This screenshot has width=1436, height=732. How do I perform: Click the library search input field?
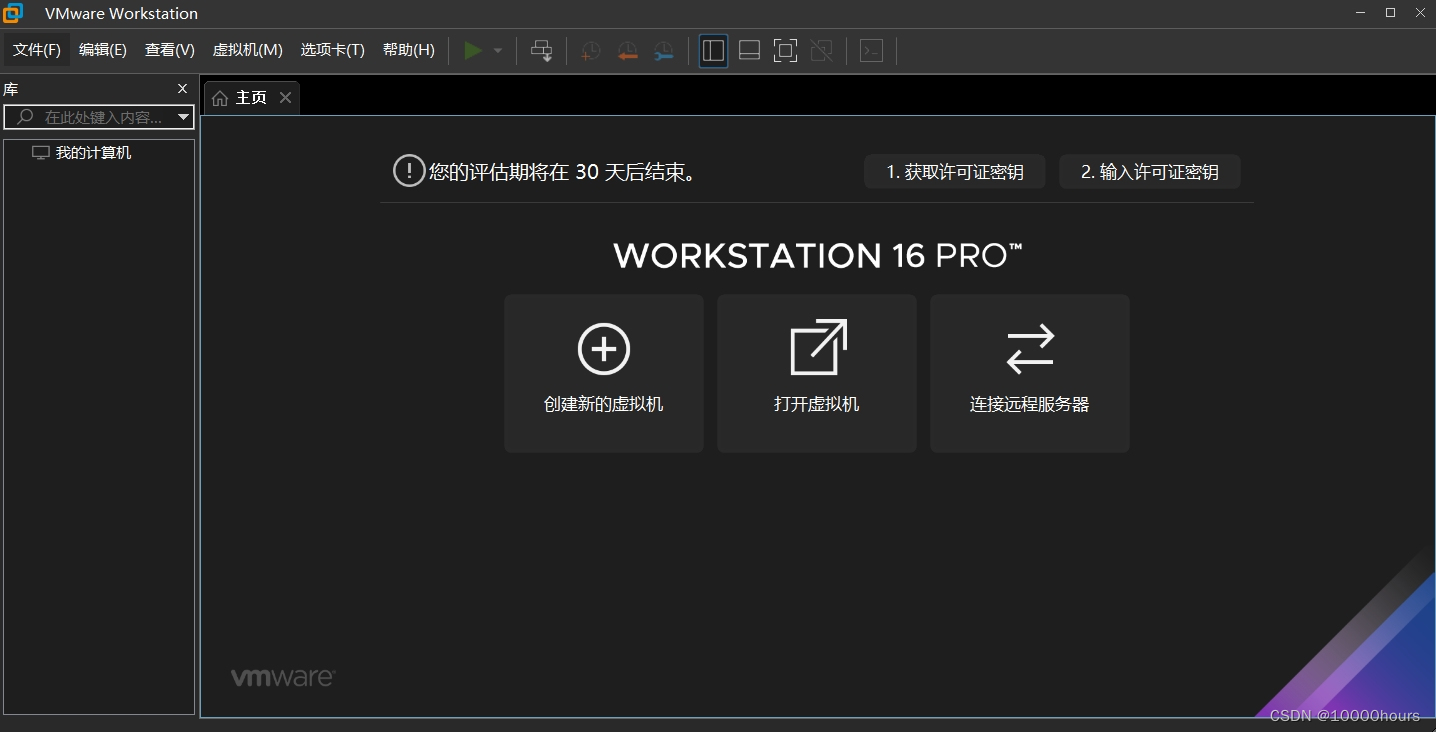pyautogui.click(x=98, y=117)
